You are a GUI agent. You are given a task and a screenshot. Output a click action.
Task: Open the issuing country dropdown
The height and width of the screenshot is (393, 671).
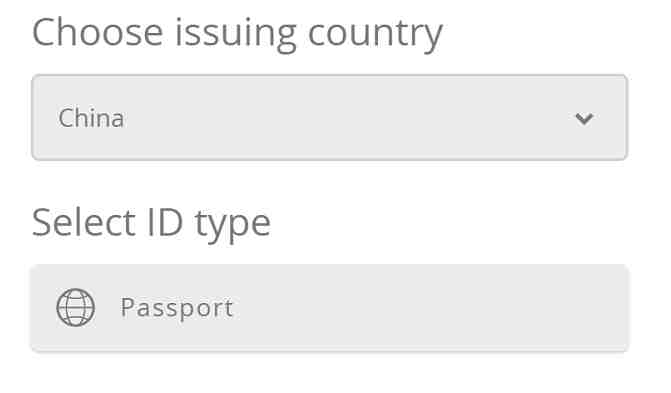[x=330, y=117]
